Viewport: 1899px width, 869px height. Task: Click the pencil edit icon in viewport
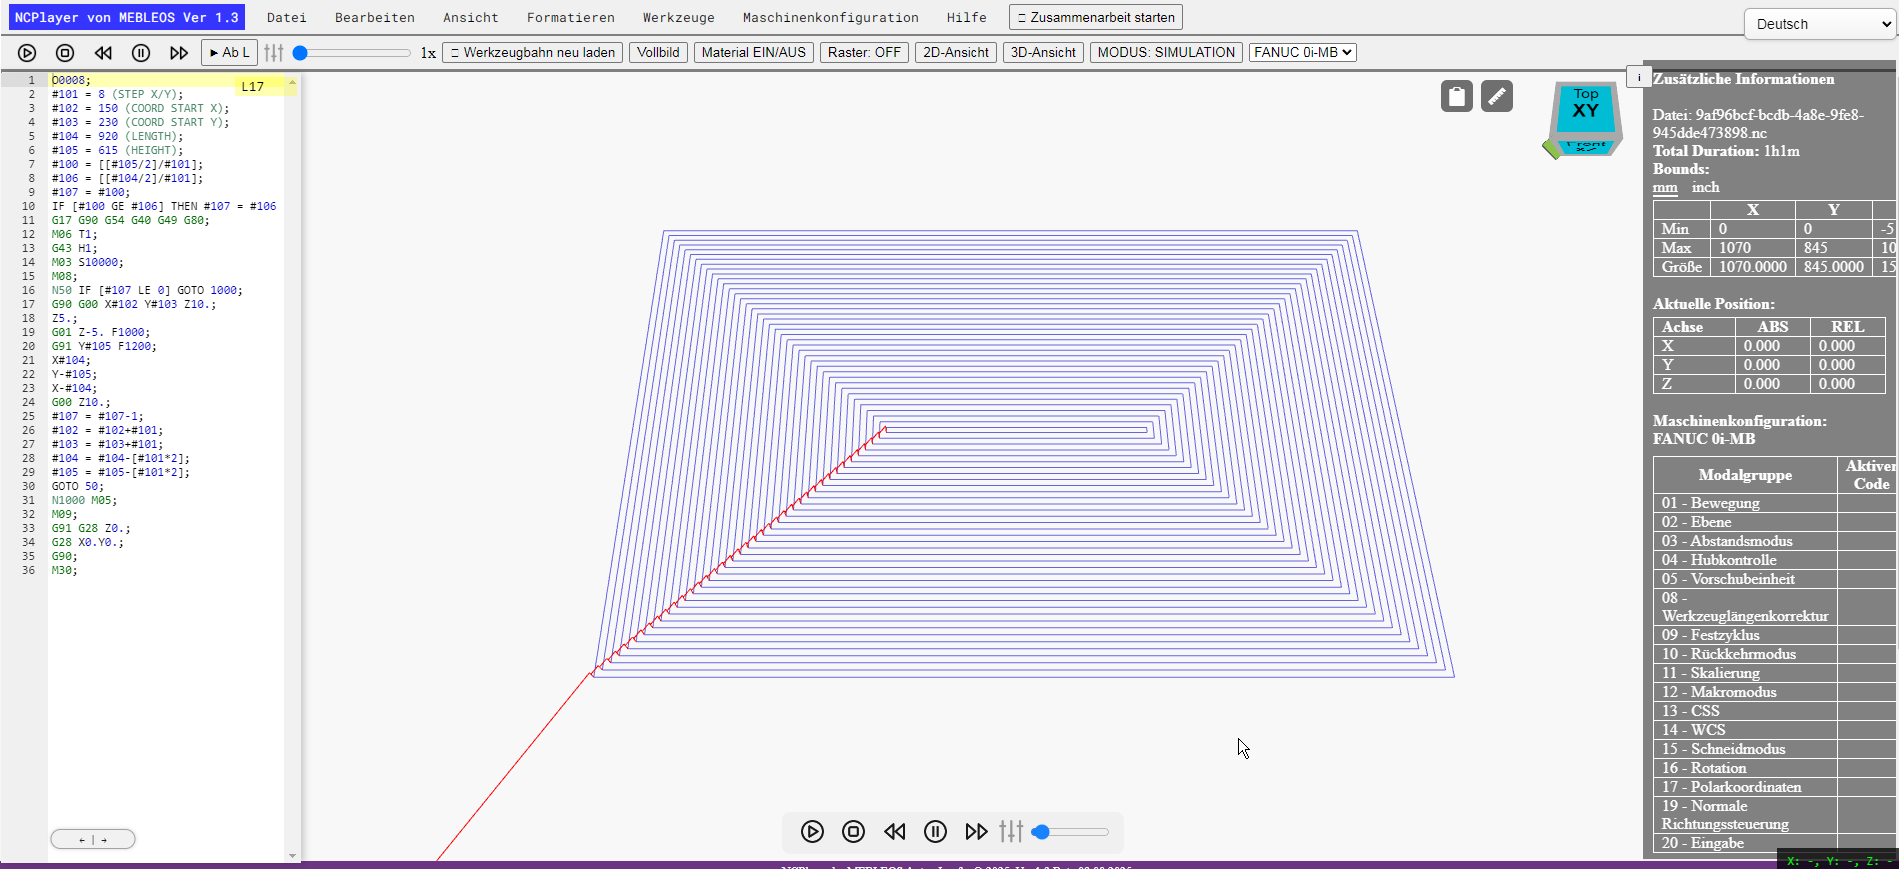pos(1497,96)
